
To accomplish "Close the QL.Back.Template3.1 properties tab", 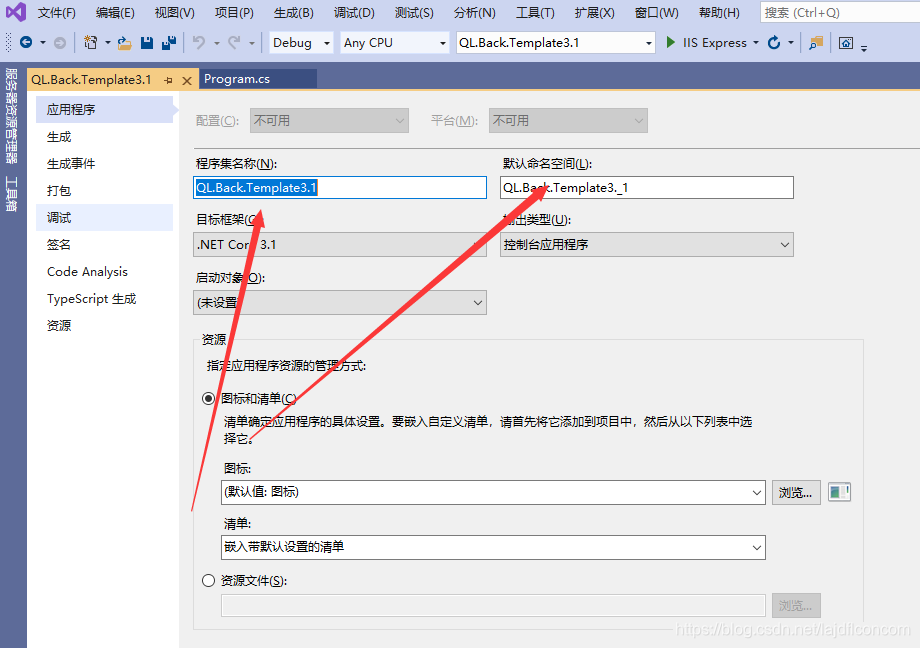I will [187, 80].
